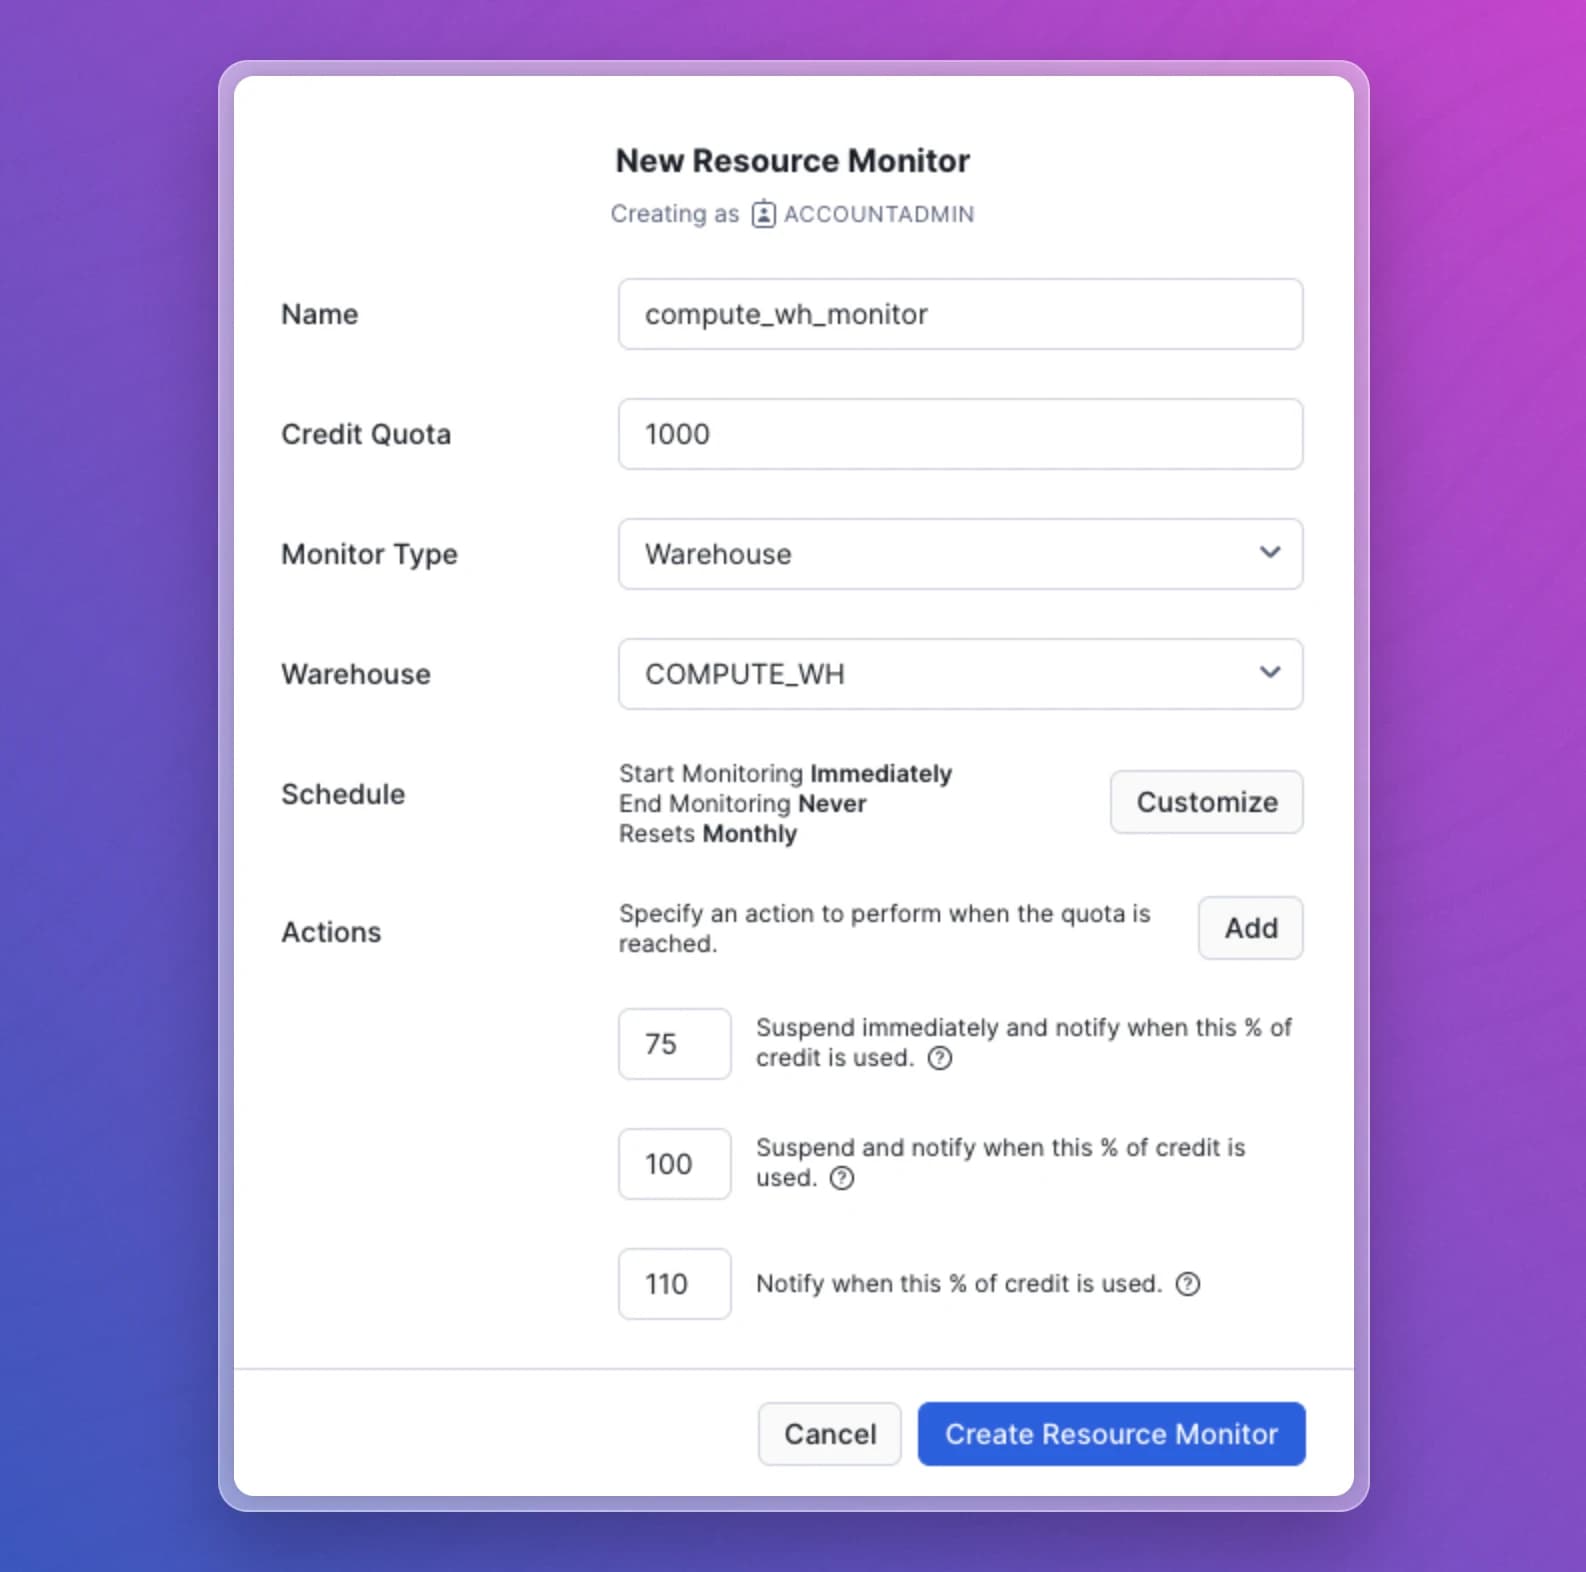1586x1572 pixels.
Task: Click the ACCOUNTADMIN role badge icon
Action: (763, 214)
